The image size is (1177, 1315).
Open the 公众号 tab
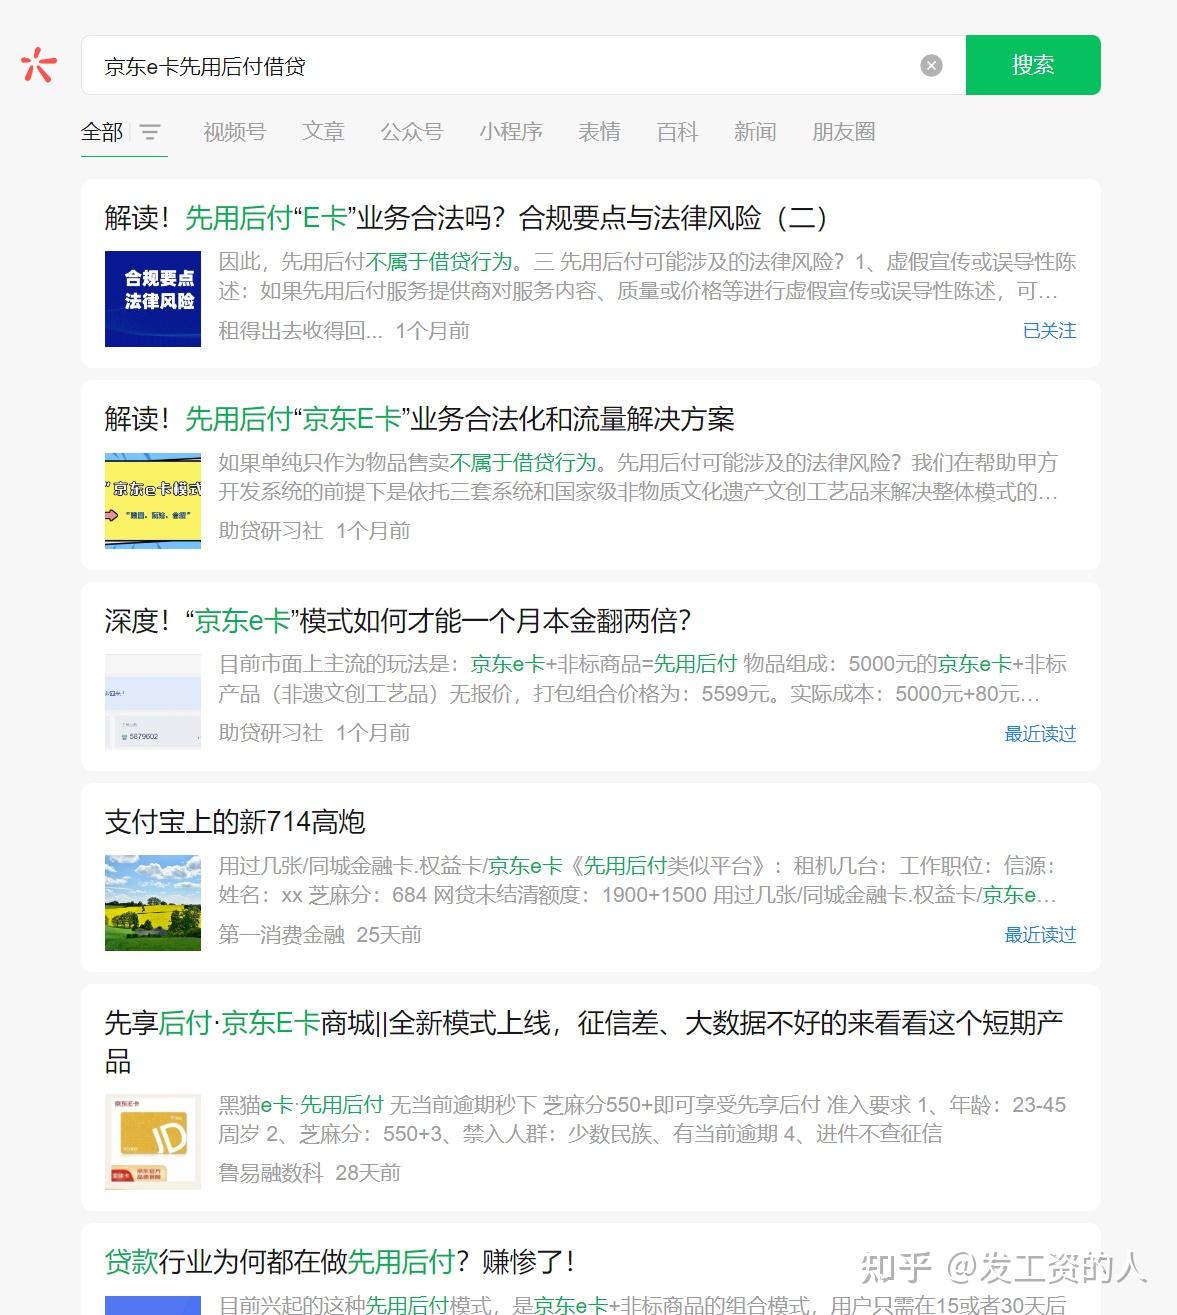coord(411,132)
